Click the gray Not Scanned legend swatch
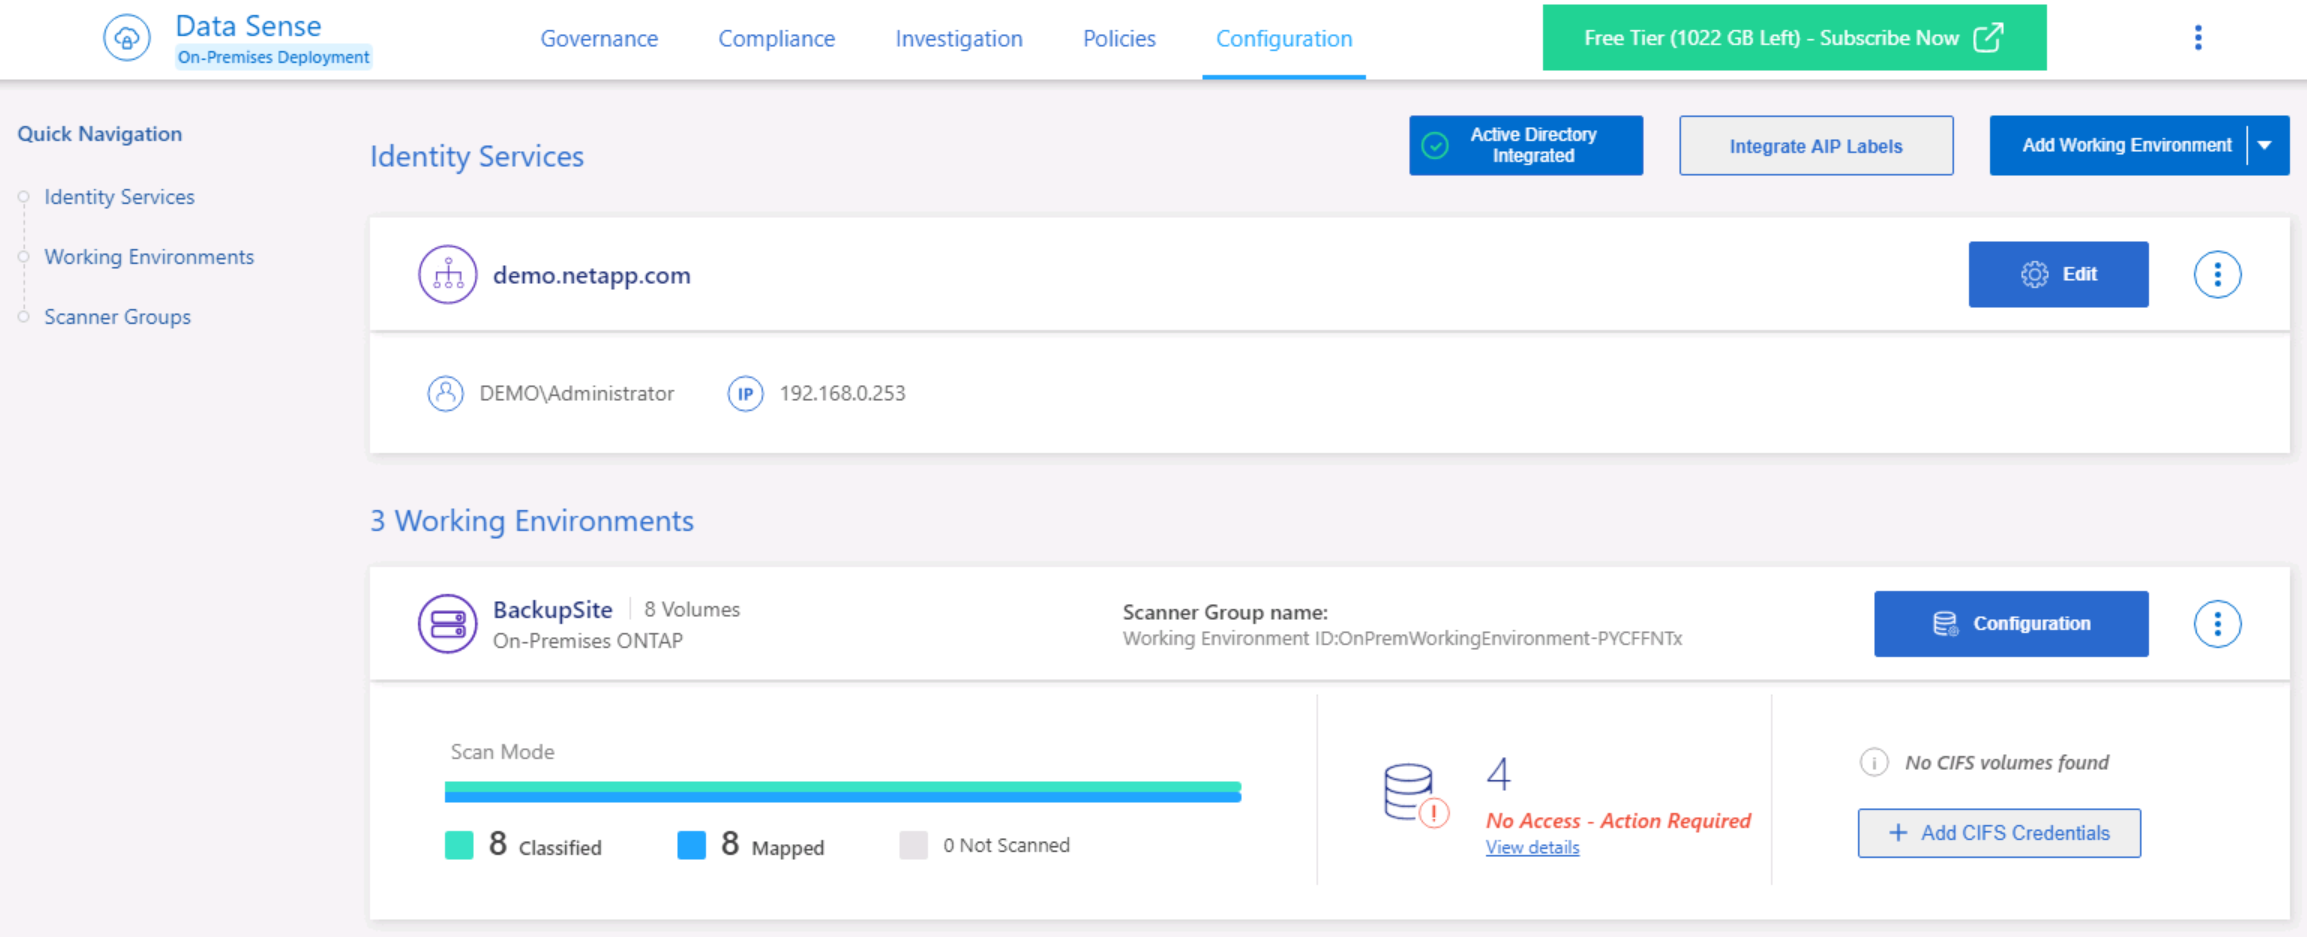This screenshot has width=2307, height=937. [913, 845]
